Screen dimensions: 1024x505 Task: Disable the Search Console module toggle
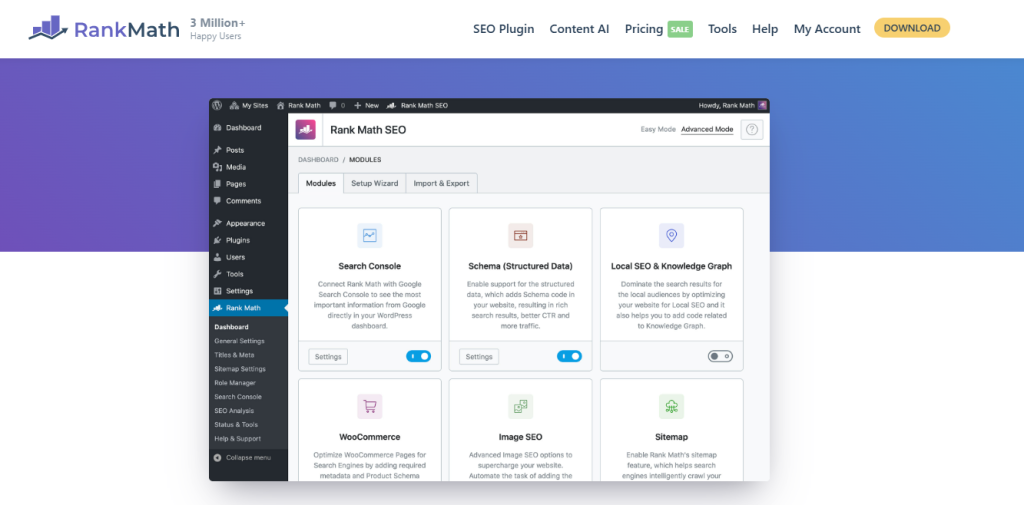point(418,356)
